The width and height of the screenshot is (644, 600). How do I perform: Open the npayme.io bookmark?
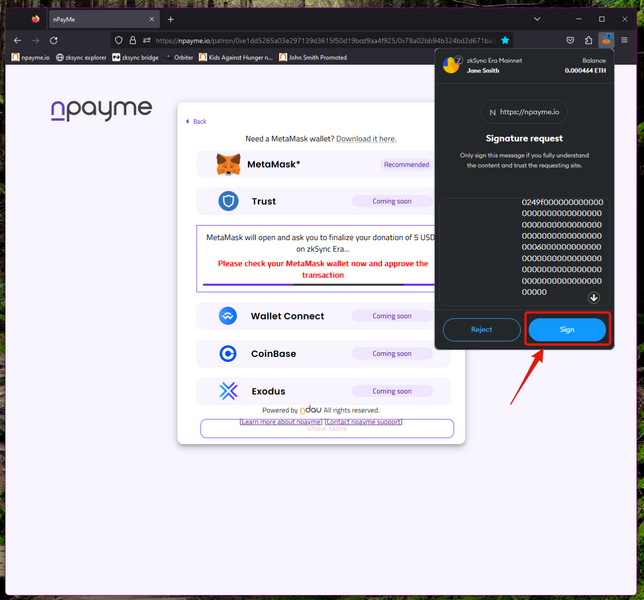pos(30,57)
